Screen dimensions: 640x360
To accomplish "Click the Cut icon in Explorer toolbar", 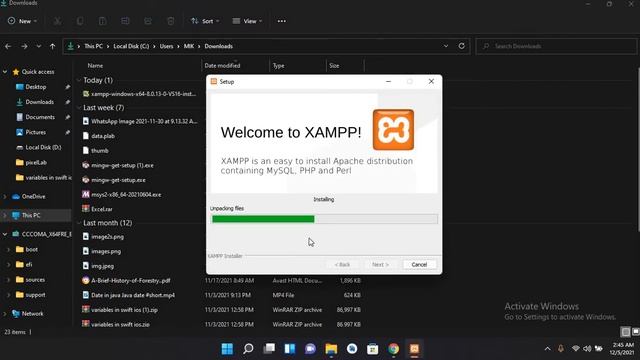I will (57, 21).
